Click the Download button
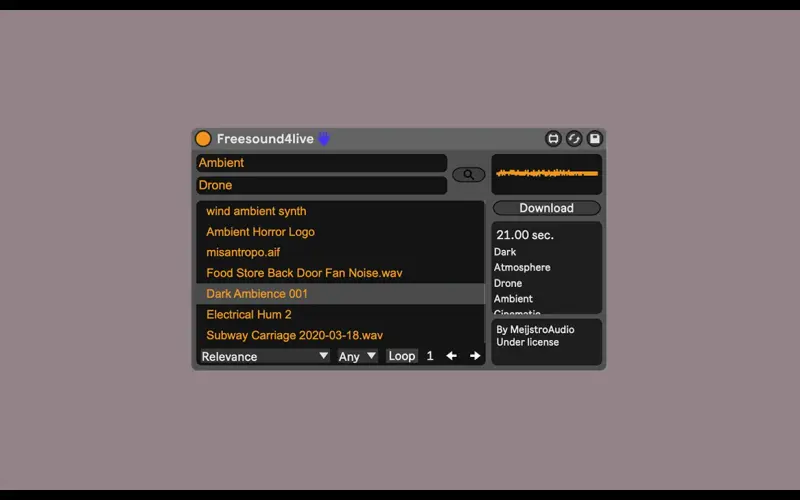This screenshot has height=500, width=800. pos(546,208)
